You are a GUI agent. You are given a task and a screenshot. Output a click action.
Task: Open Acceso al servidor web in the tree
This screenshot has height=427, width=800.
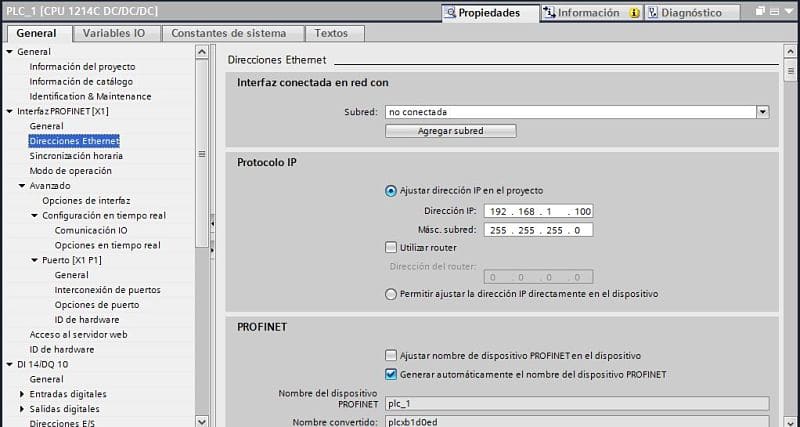[78, 334]
